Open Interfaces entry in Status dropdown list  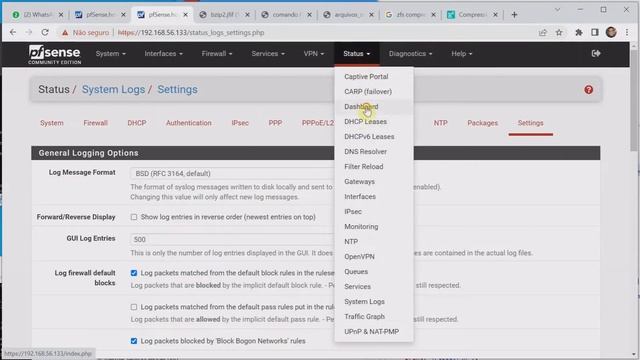coord(360,196)
